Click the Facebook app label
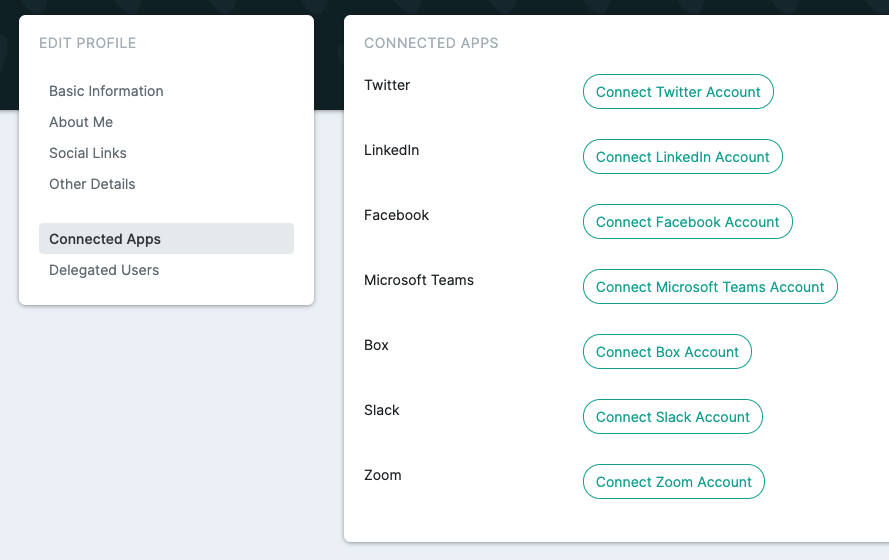This screenshot has width=889, height=560. pyautogui.click(x=396, y=215)
